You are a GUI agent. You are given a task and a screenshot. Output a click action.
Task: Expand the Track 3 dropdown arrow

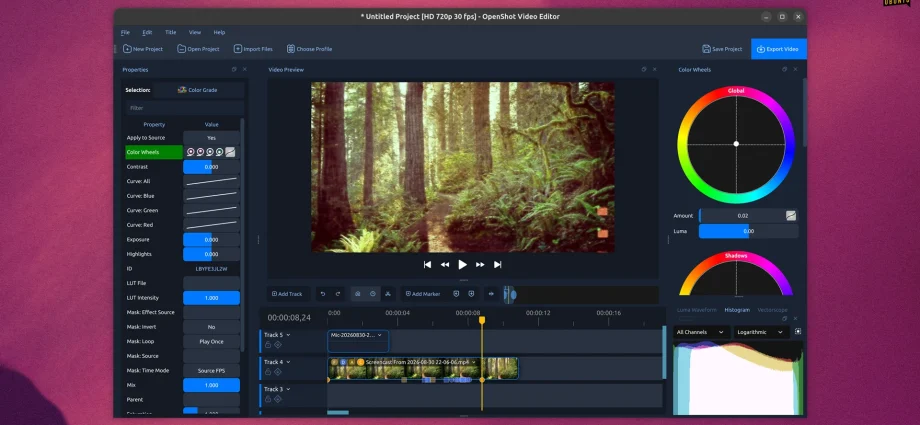point(288,389)
